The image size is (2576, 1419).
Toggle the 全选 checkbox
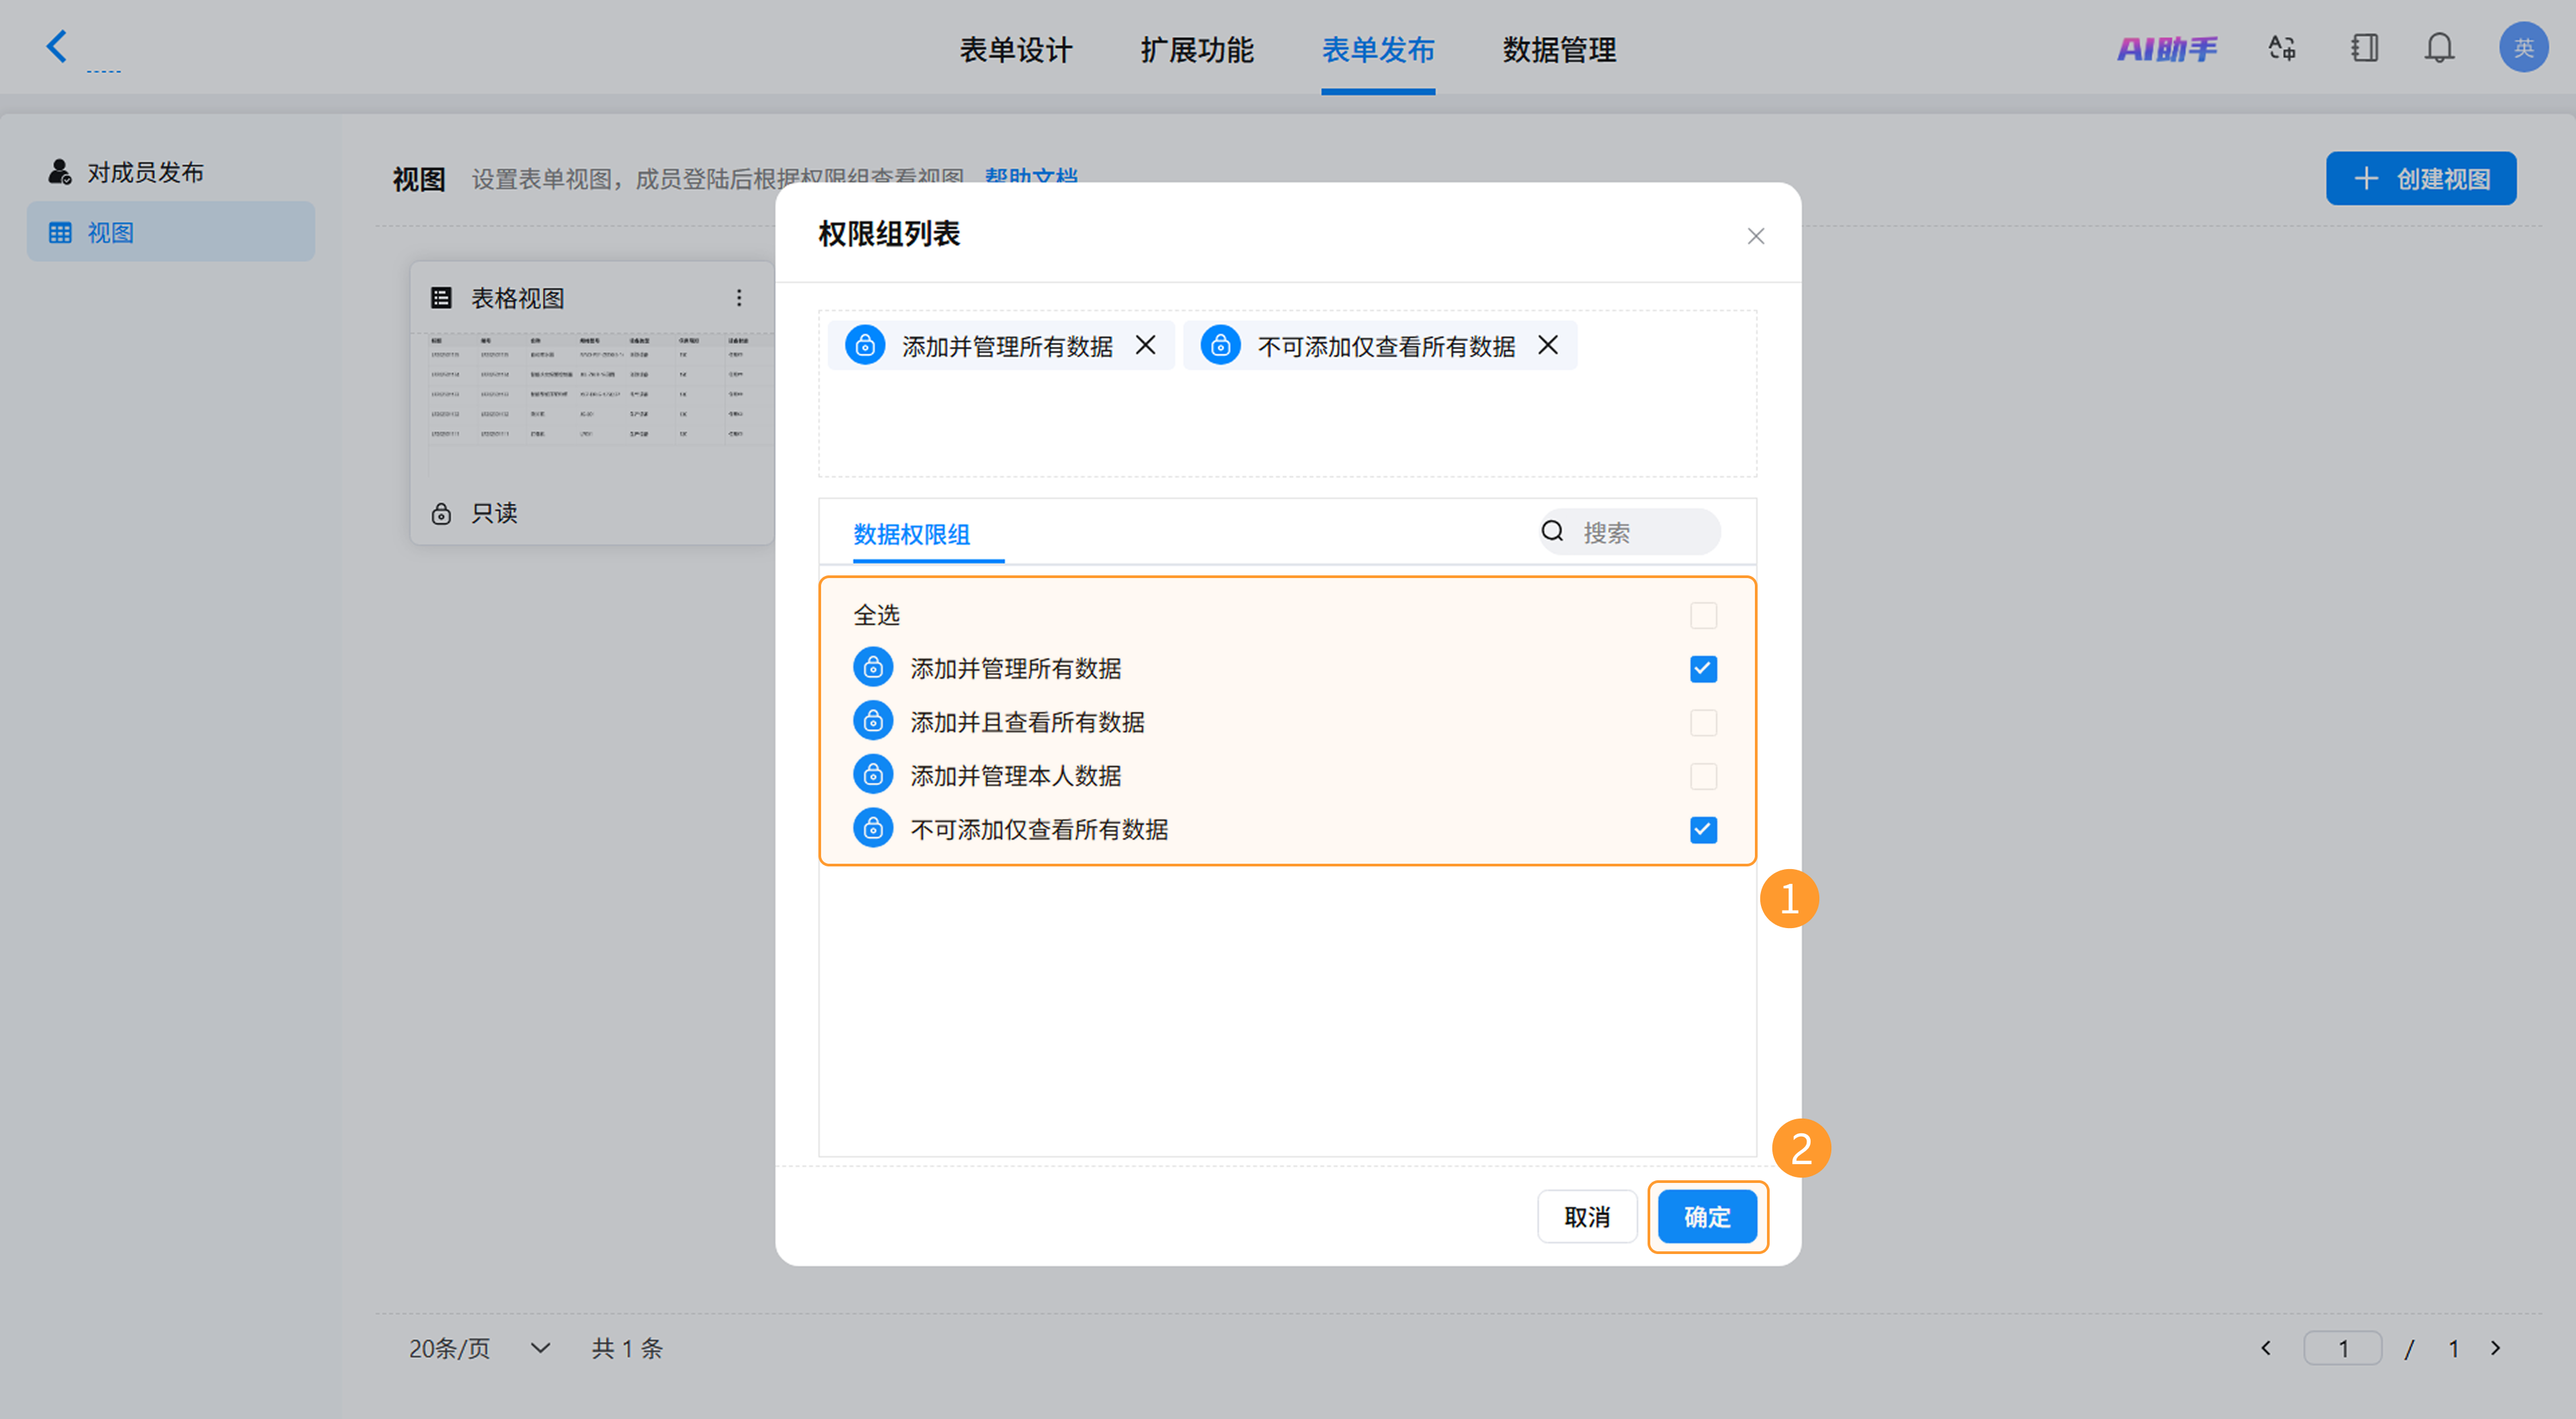coord(1703,615)
